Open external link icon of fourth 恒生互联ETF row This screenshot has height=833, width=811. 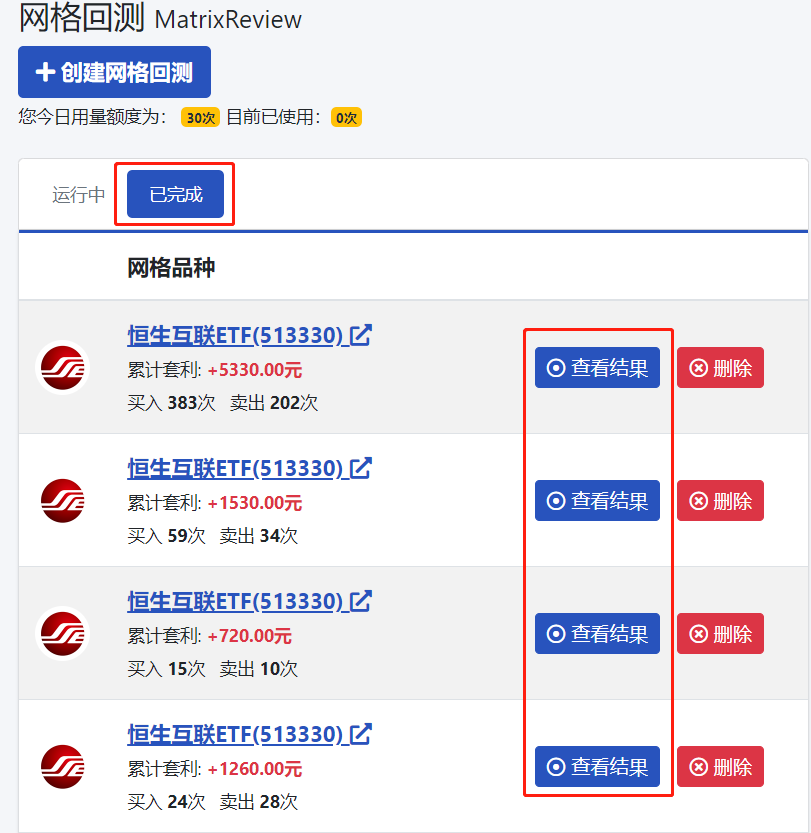(361, 734)
